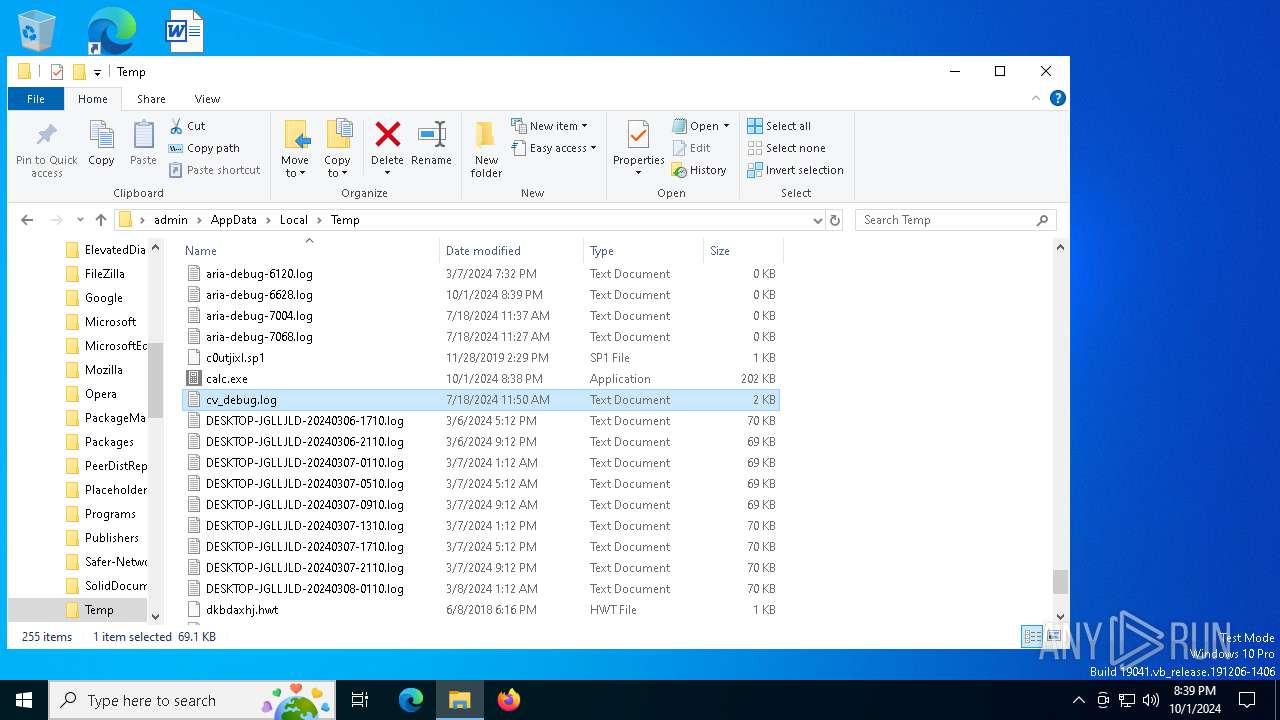Refresh the Temp folder view
The image size is (1280, 720).
click(835, 220)
